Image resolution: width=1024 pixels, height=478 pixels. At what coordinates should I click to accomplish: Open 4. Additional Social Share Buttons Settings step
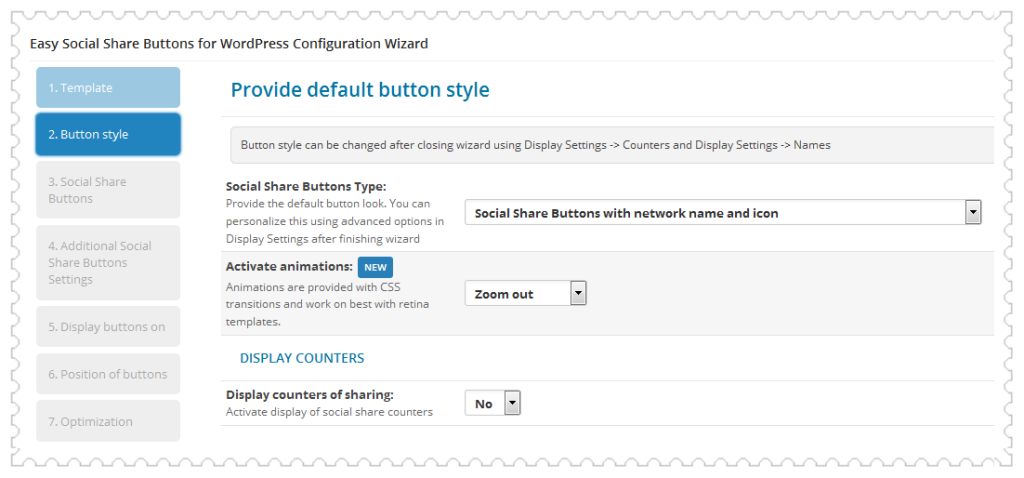coord(108,263)
